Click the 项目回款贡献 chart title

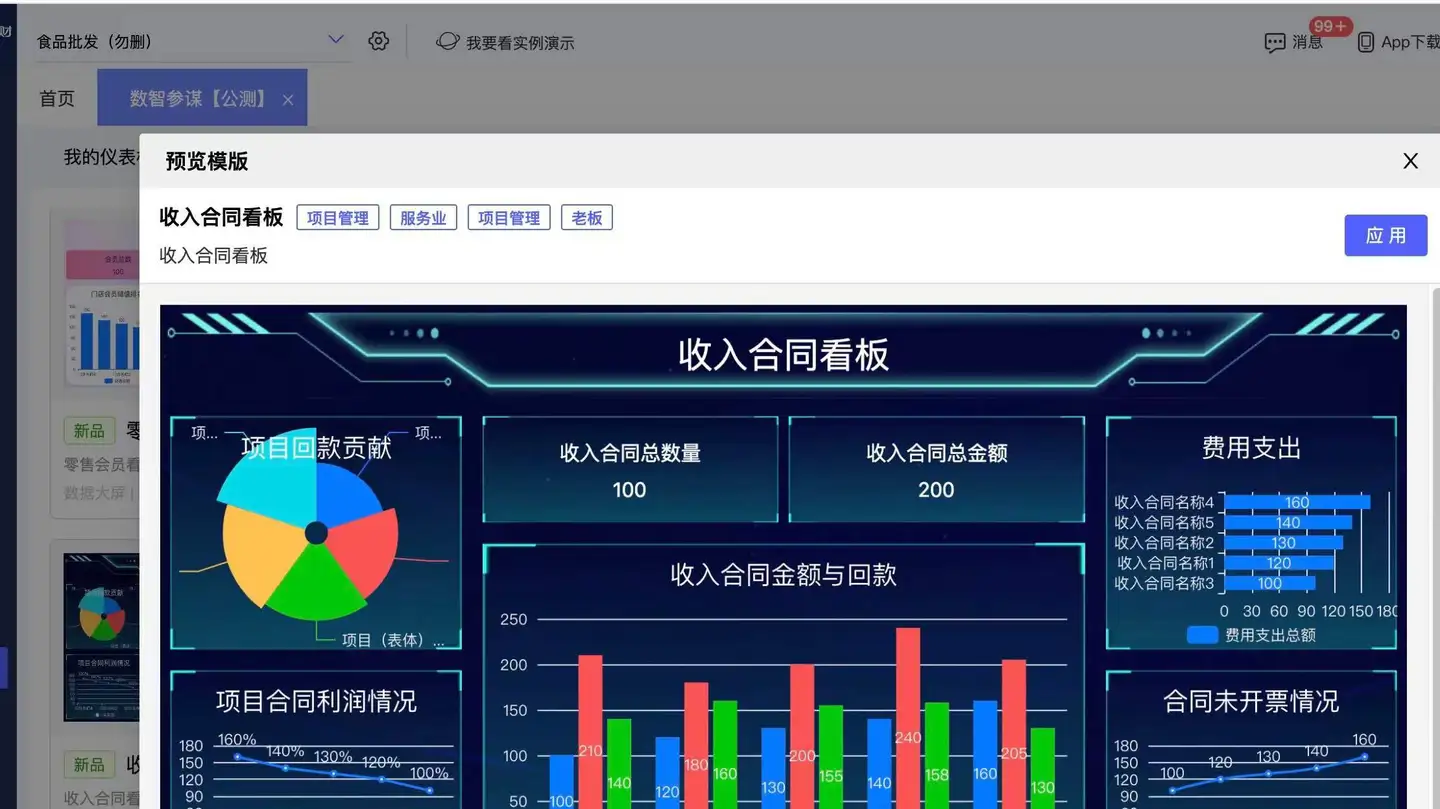317,448
